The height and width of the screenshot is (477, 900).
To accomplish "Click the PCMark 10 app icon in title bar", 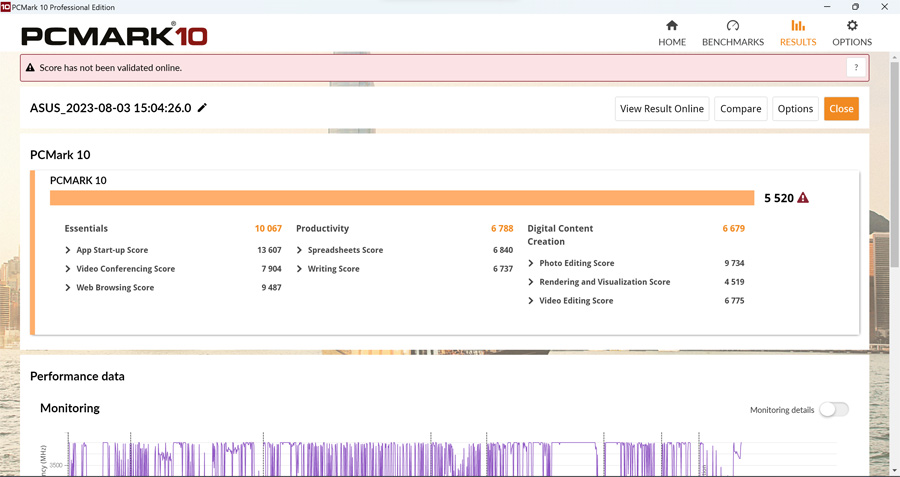I will (5, 7).
